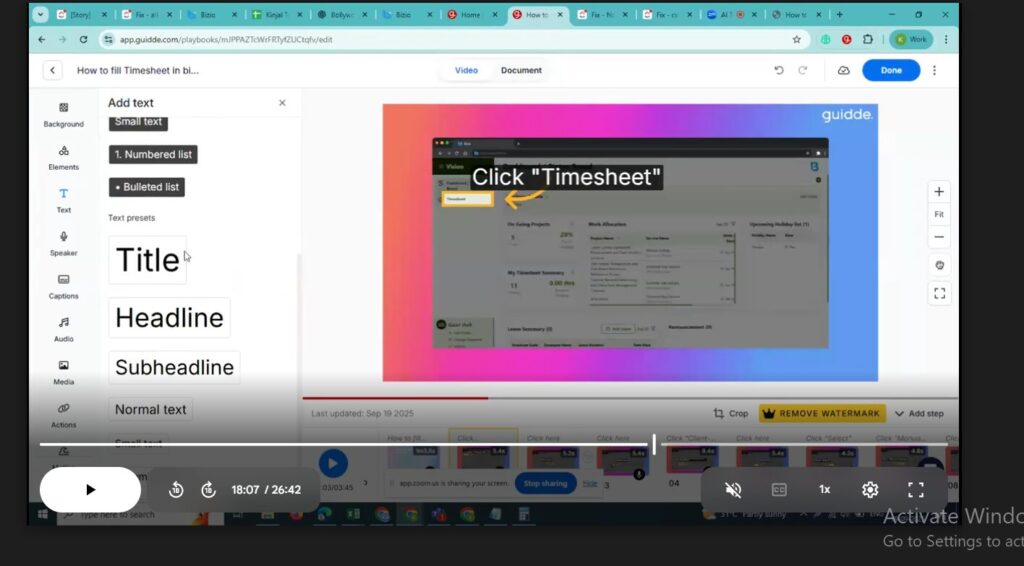Viewport: 1024px width, 566px height.
Task: Select the Speaker tool icon
Action: tap(63, 242)
